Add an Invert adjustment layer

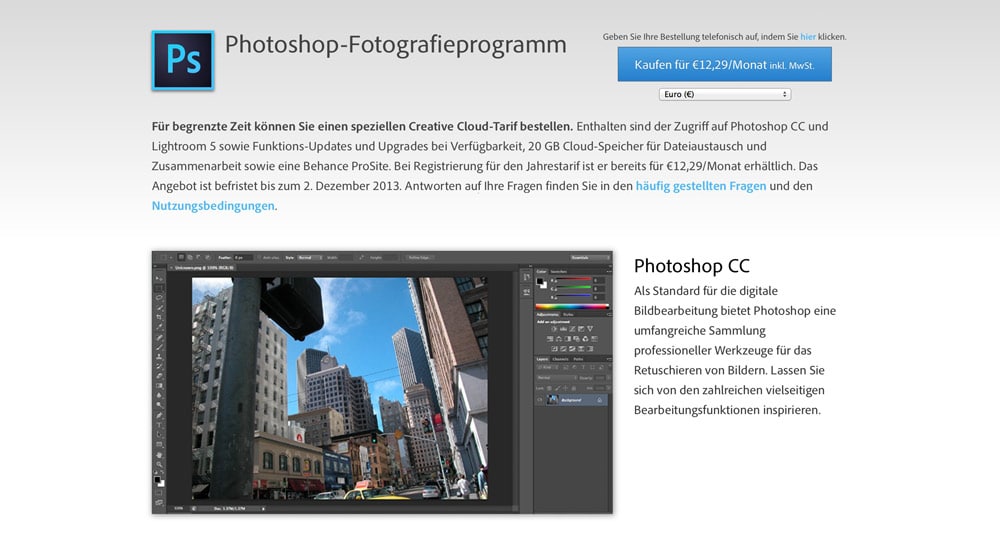554,349
